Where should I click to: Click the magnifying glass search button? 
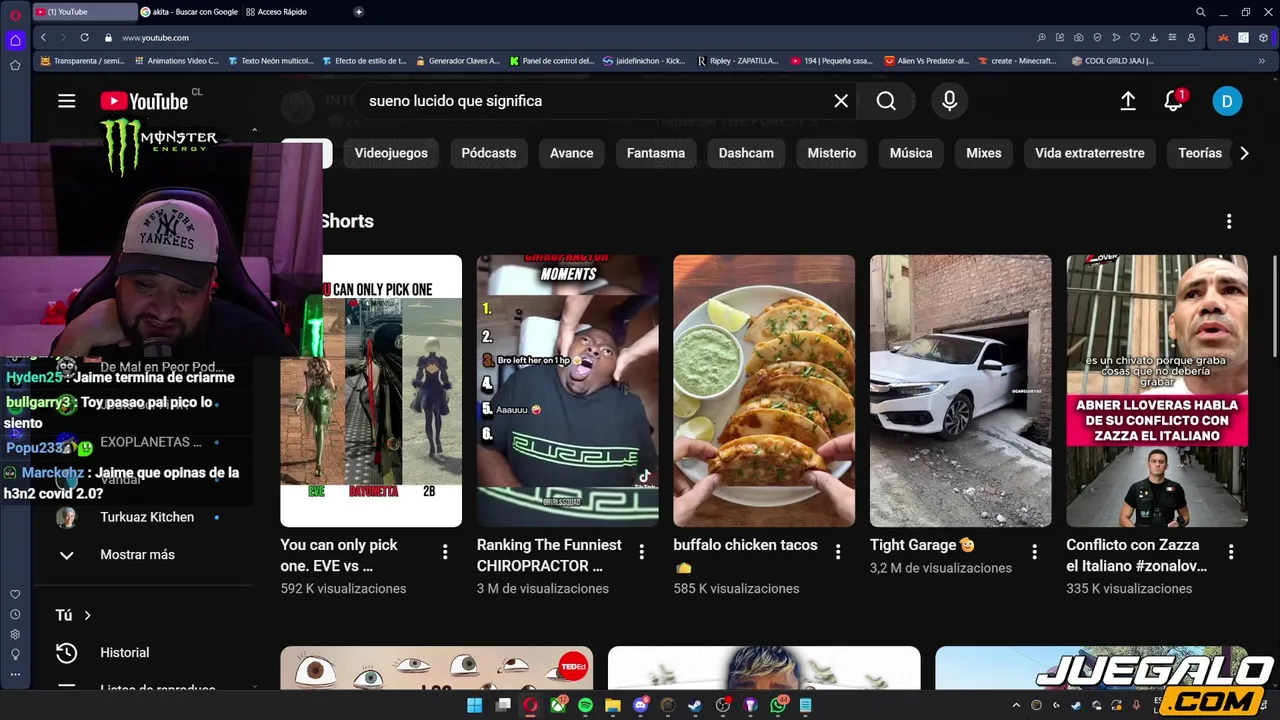tap(886, 101)
